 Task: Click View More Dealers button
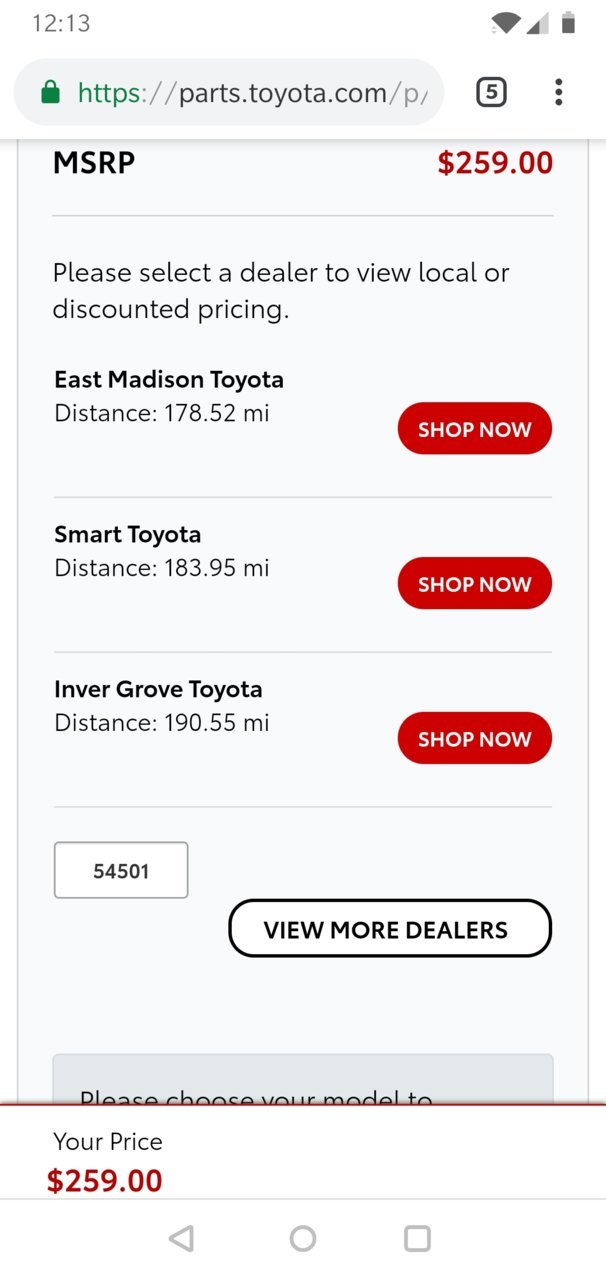pos(390,929)
